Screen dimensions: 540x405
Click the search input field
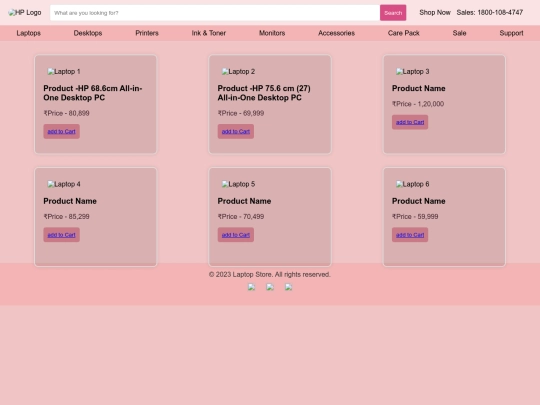(215, 13)
